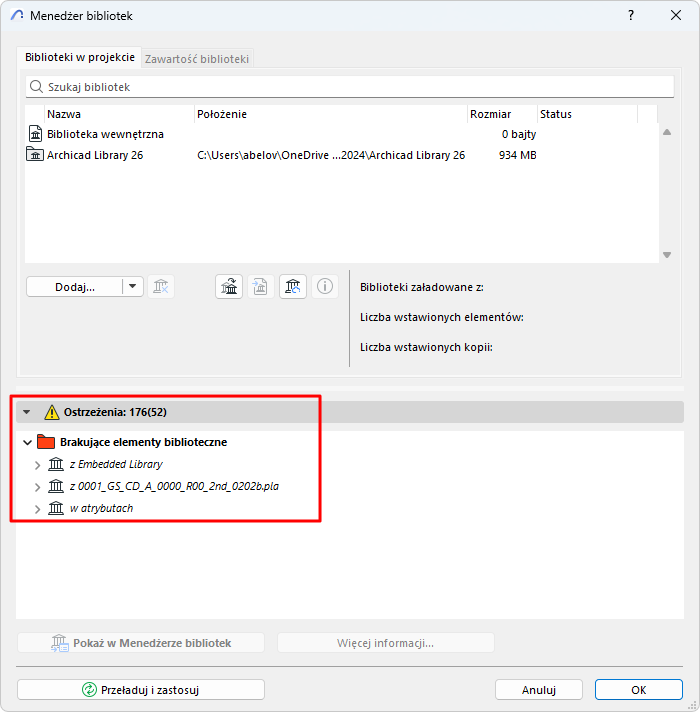Click library icon beside the .pla file entry
700x712 pixels.
pyautogui.click(x=56, y=486)
